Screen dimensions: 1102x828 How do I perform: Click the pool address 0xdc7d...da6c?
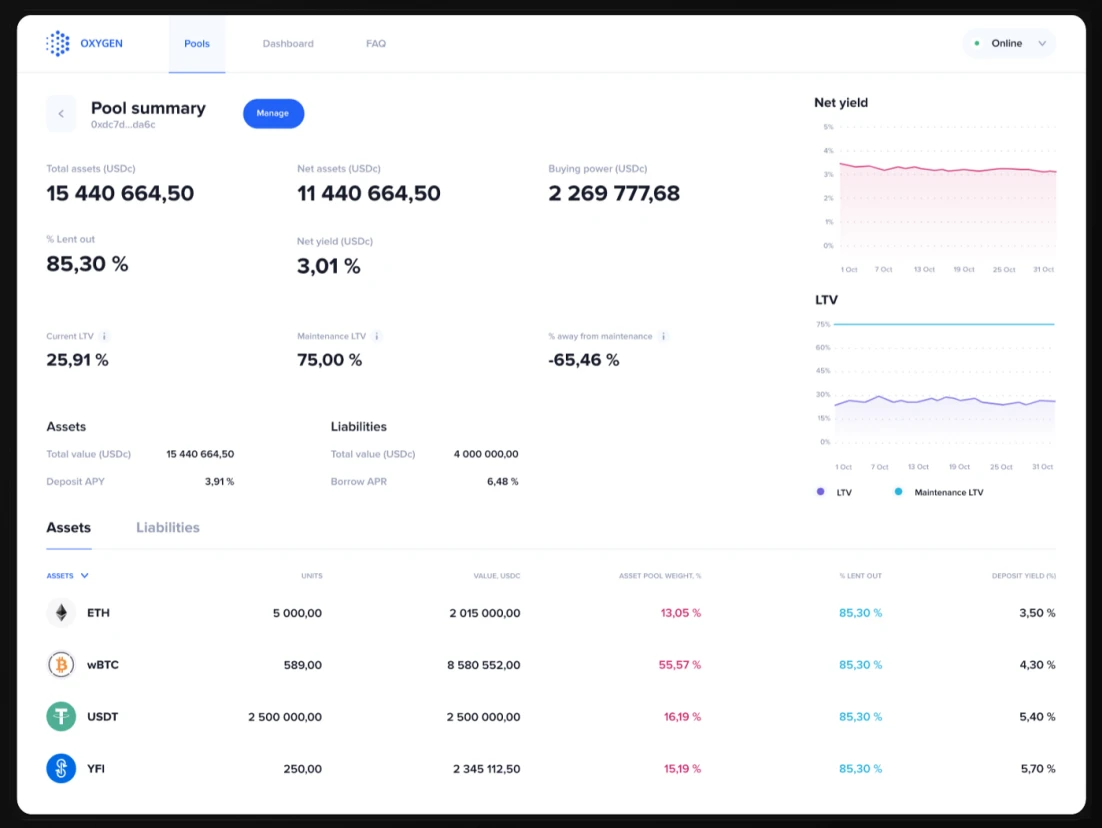[x=123, y=125]
